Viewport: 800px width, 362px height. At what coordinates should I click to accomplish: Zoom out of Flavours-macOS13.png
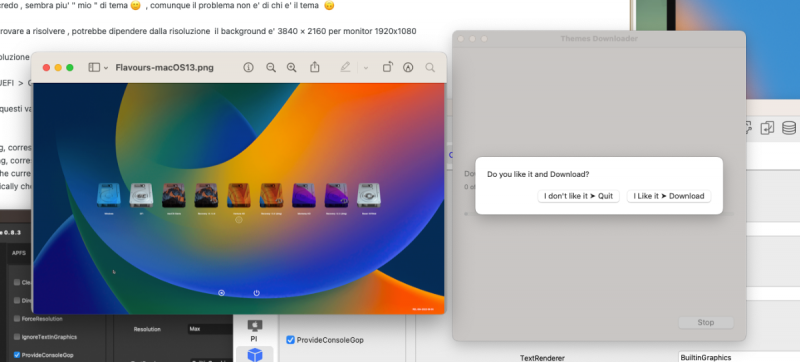coord(271,67)
